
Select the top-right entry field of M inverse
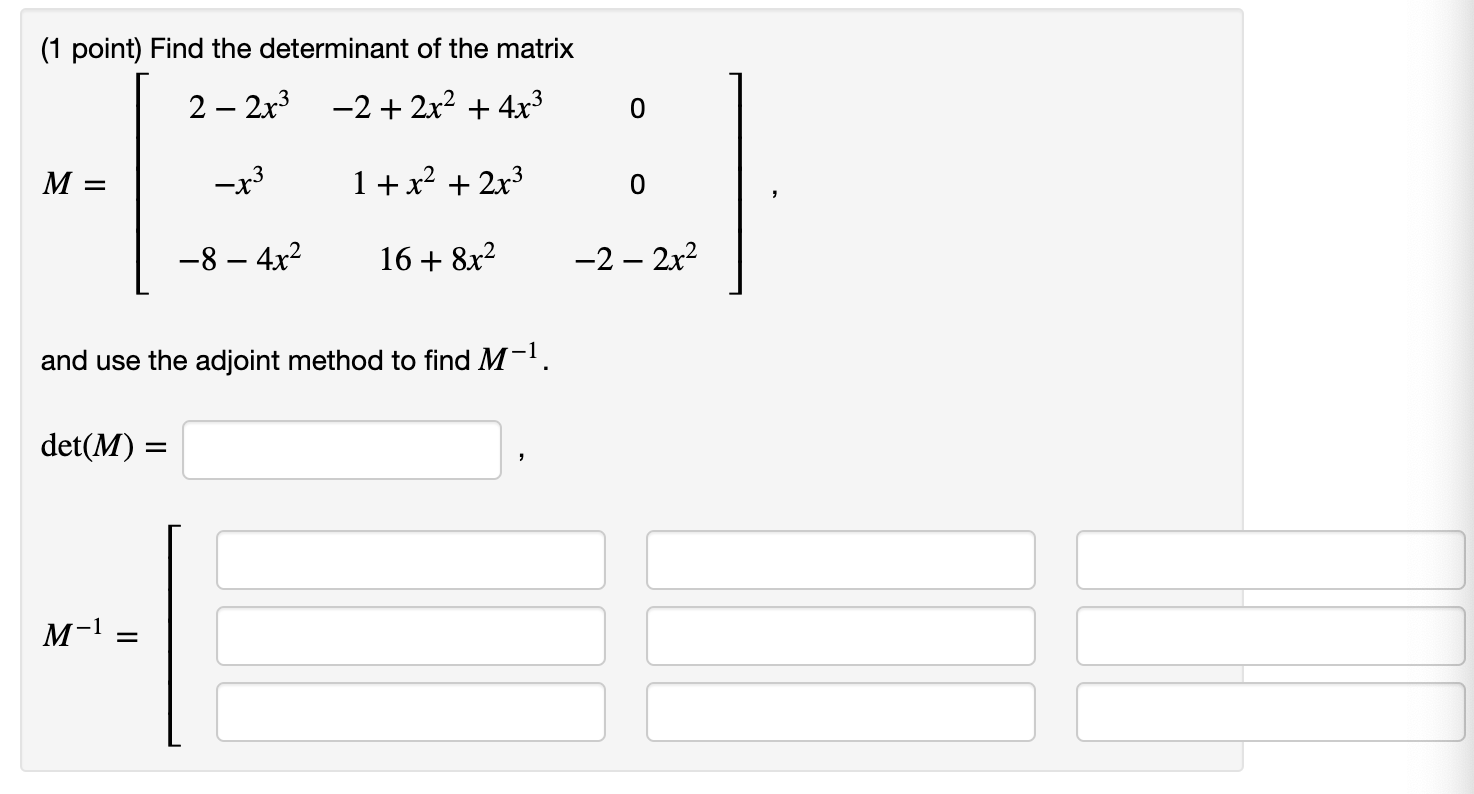coord(1270,560)
